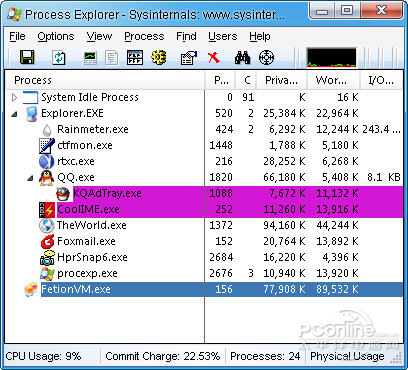
Task: Click the rtxc.exe PID value 216
Action: click(x=224, y=161)
